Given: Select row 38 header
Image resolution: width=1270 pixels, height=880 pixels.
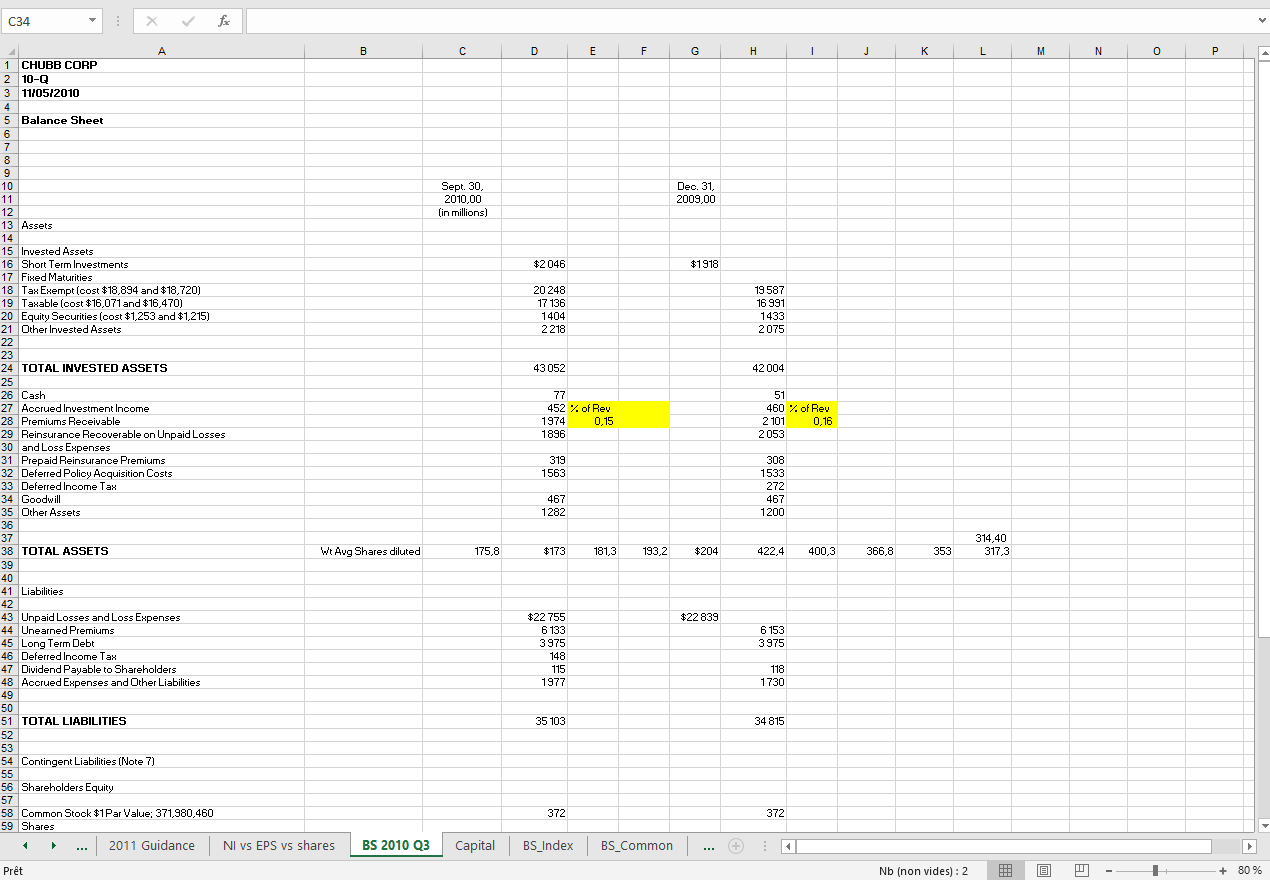Looking at the screenshot, I should click(x=9, y=551).
